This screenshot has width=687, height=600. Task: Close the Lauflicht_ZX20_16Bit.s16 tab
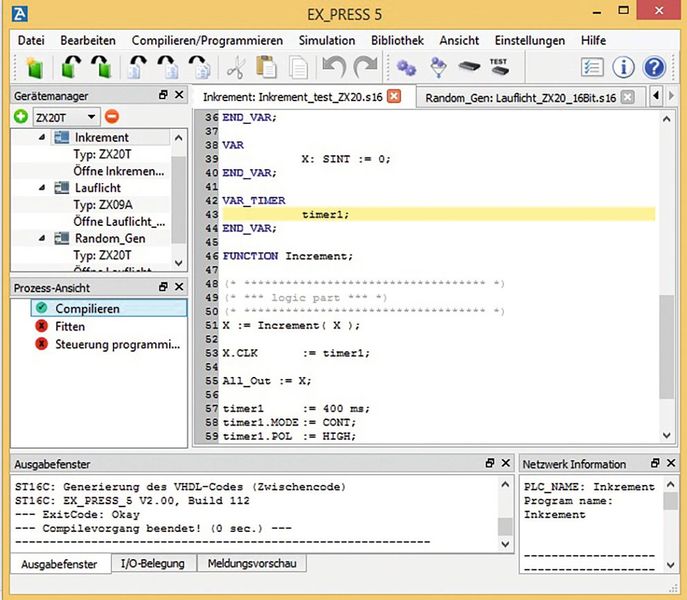point(627,97)
